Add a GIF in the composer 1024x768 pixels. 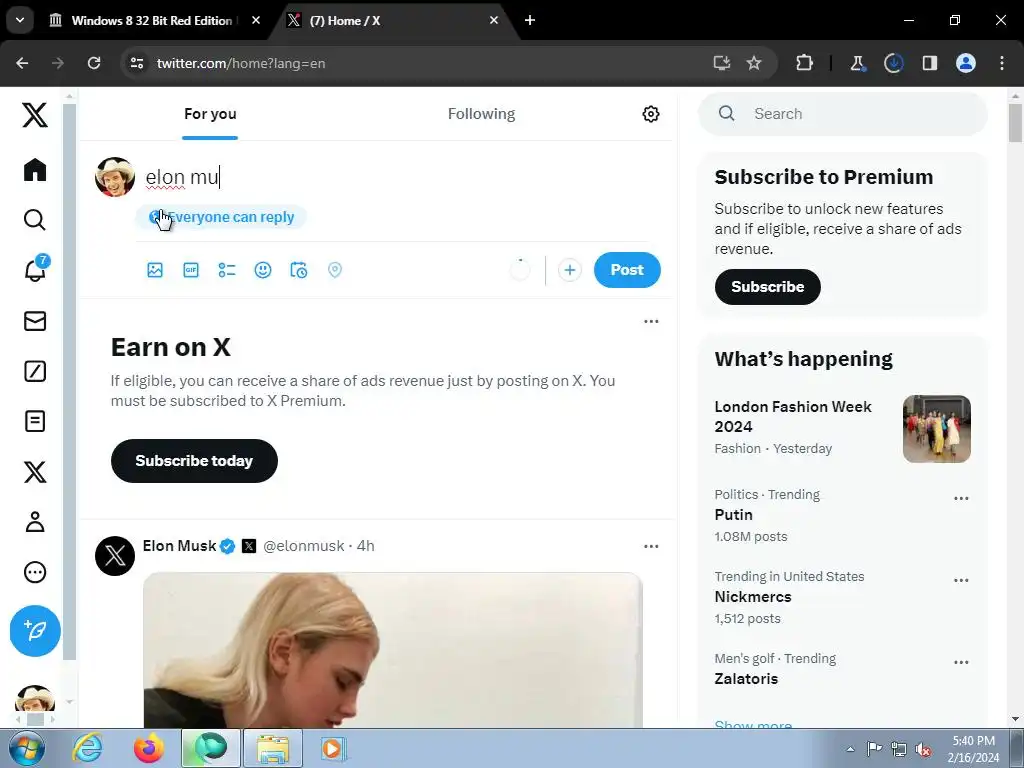coord(191,270)
